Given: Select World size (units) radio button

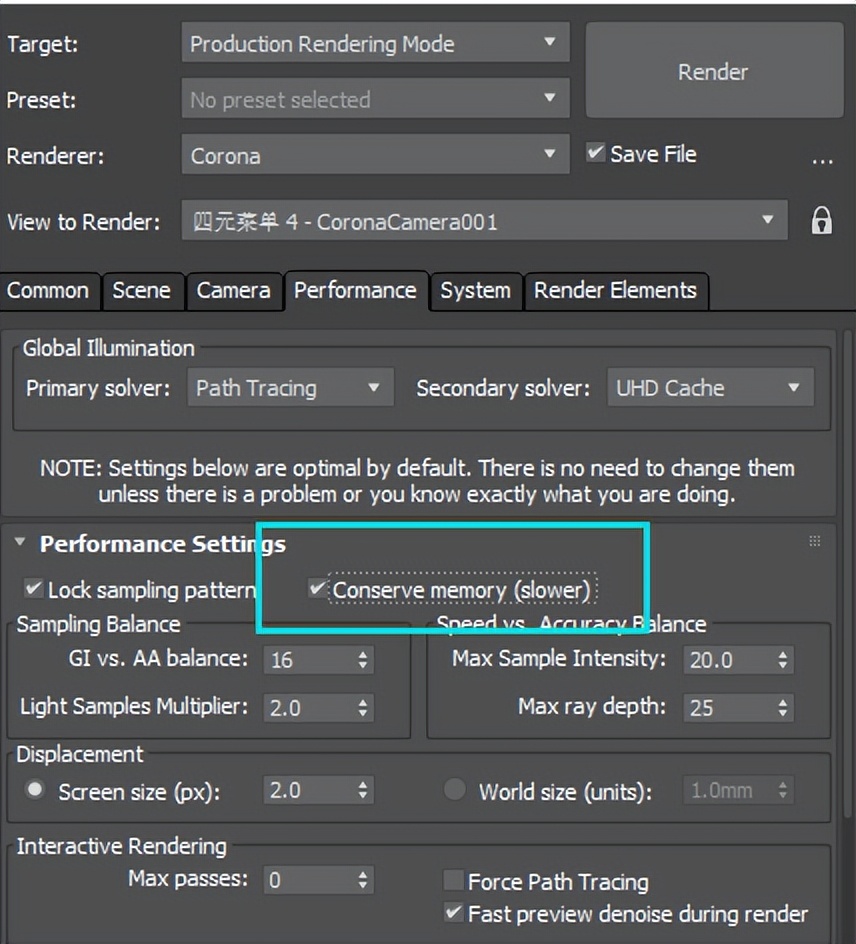Looking at the screenshot, I should click(x=454, y=789).
